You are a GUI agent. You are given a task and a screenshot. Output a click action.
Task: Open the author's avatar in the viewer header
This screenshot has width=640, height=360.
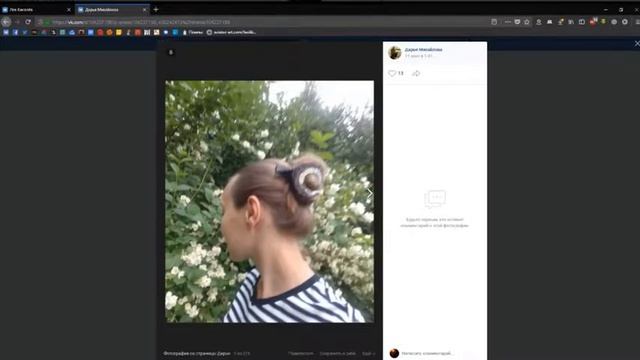395,52
